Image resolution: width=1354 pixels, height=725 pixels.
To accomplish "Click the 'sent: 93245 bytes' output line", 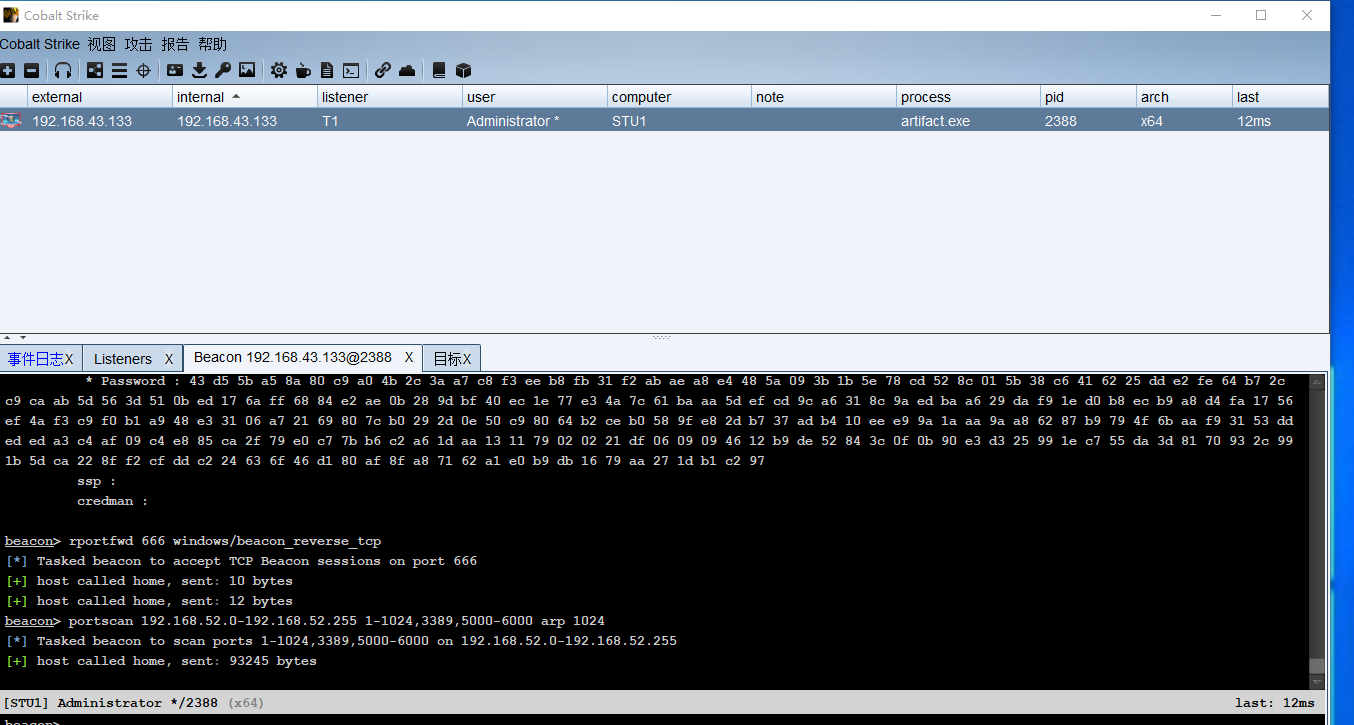I will [161, 661].
